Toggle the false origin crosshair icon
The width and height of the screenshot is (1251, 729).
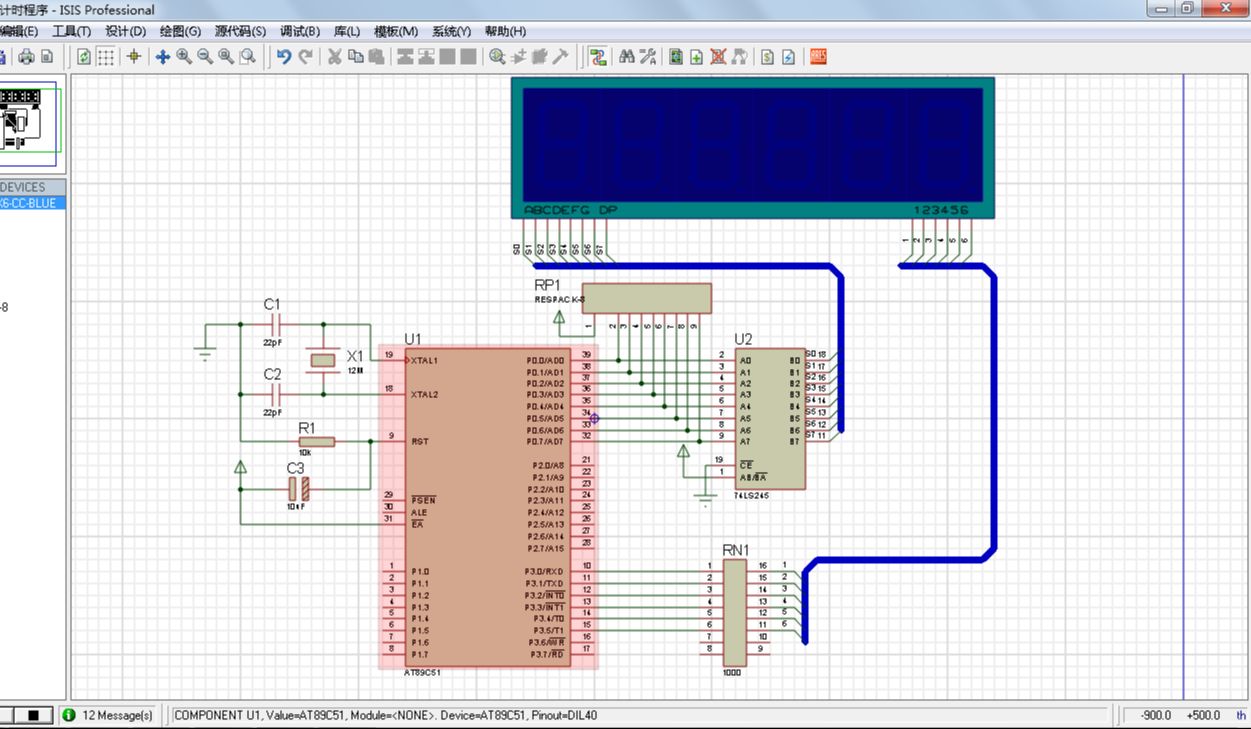click(134, 57)
